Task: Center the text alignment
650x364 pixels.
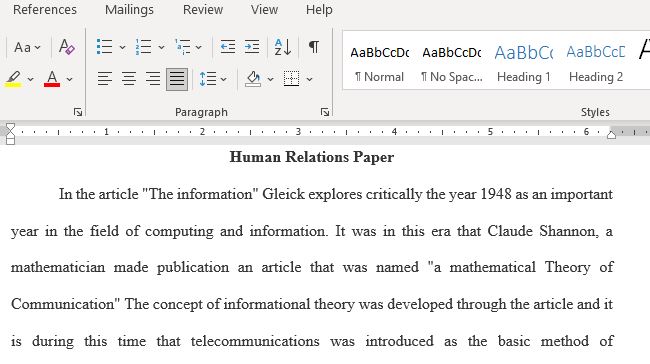Action: [129, 79]
